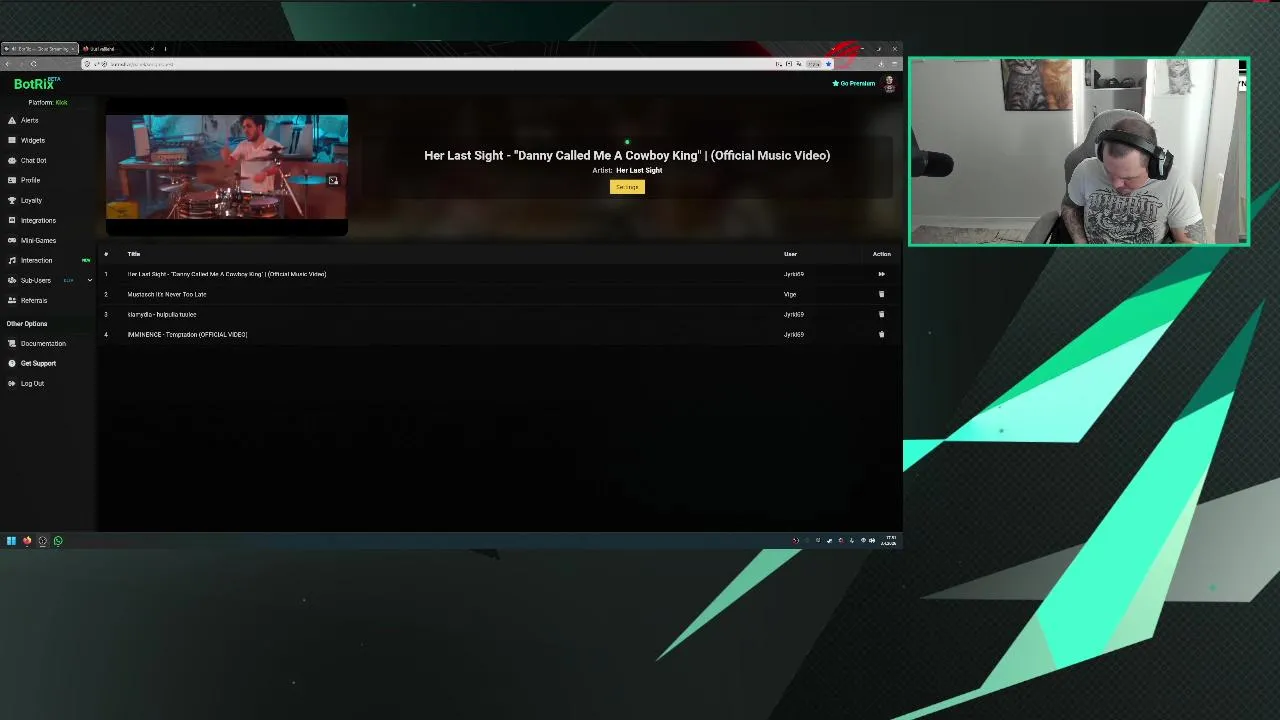1280x720 pixels.
Task: Delete IMMINENCE - Temptation from the queue
Action: [x=881, y=334]
